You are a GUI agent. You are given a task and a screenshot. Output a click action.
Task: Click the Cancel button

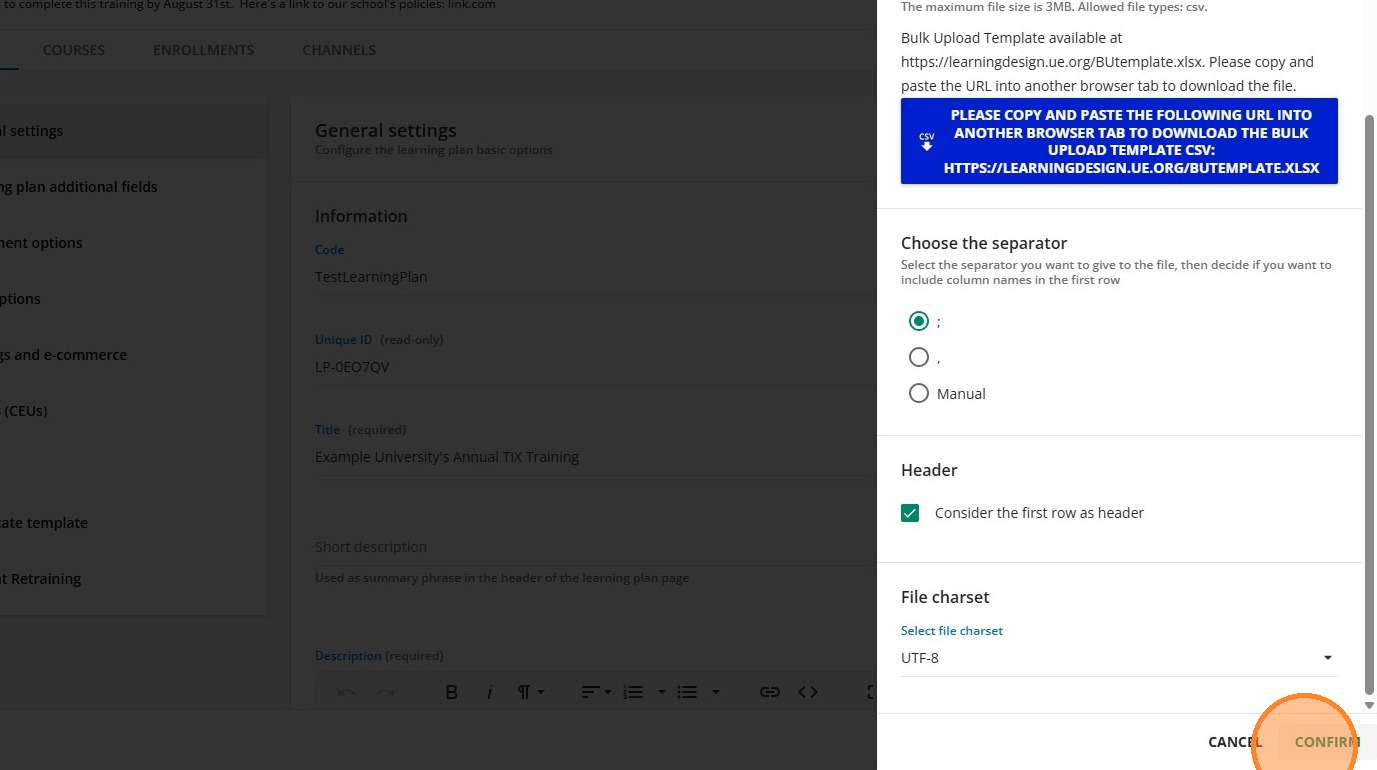(x=1235, y=742)
